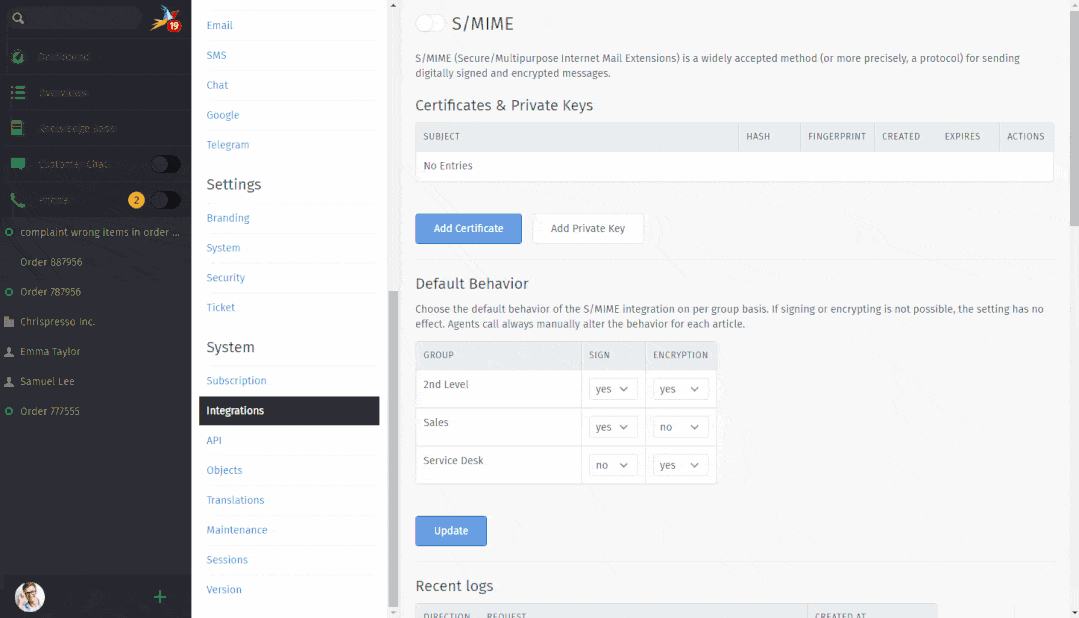Open API settings
Viewport: 1079px width, 618px height.
[214, 440]
